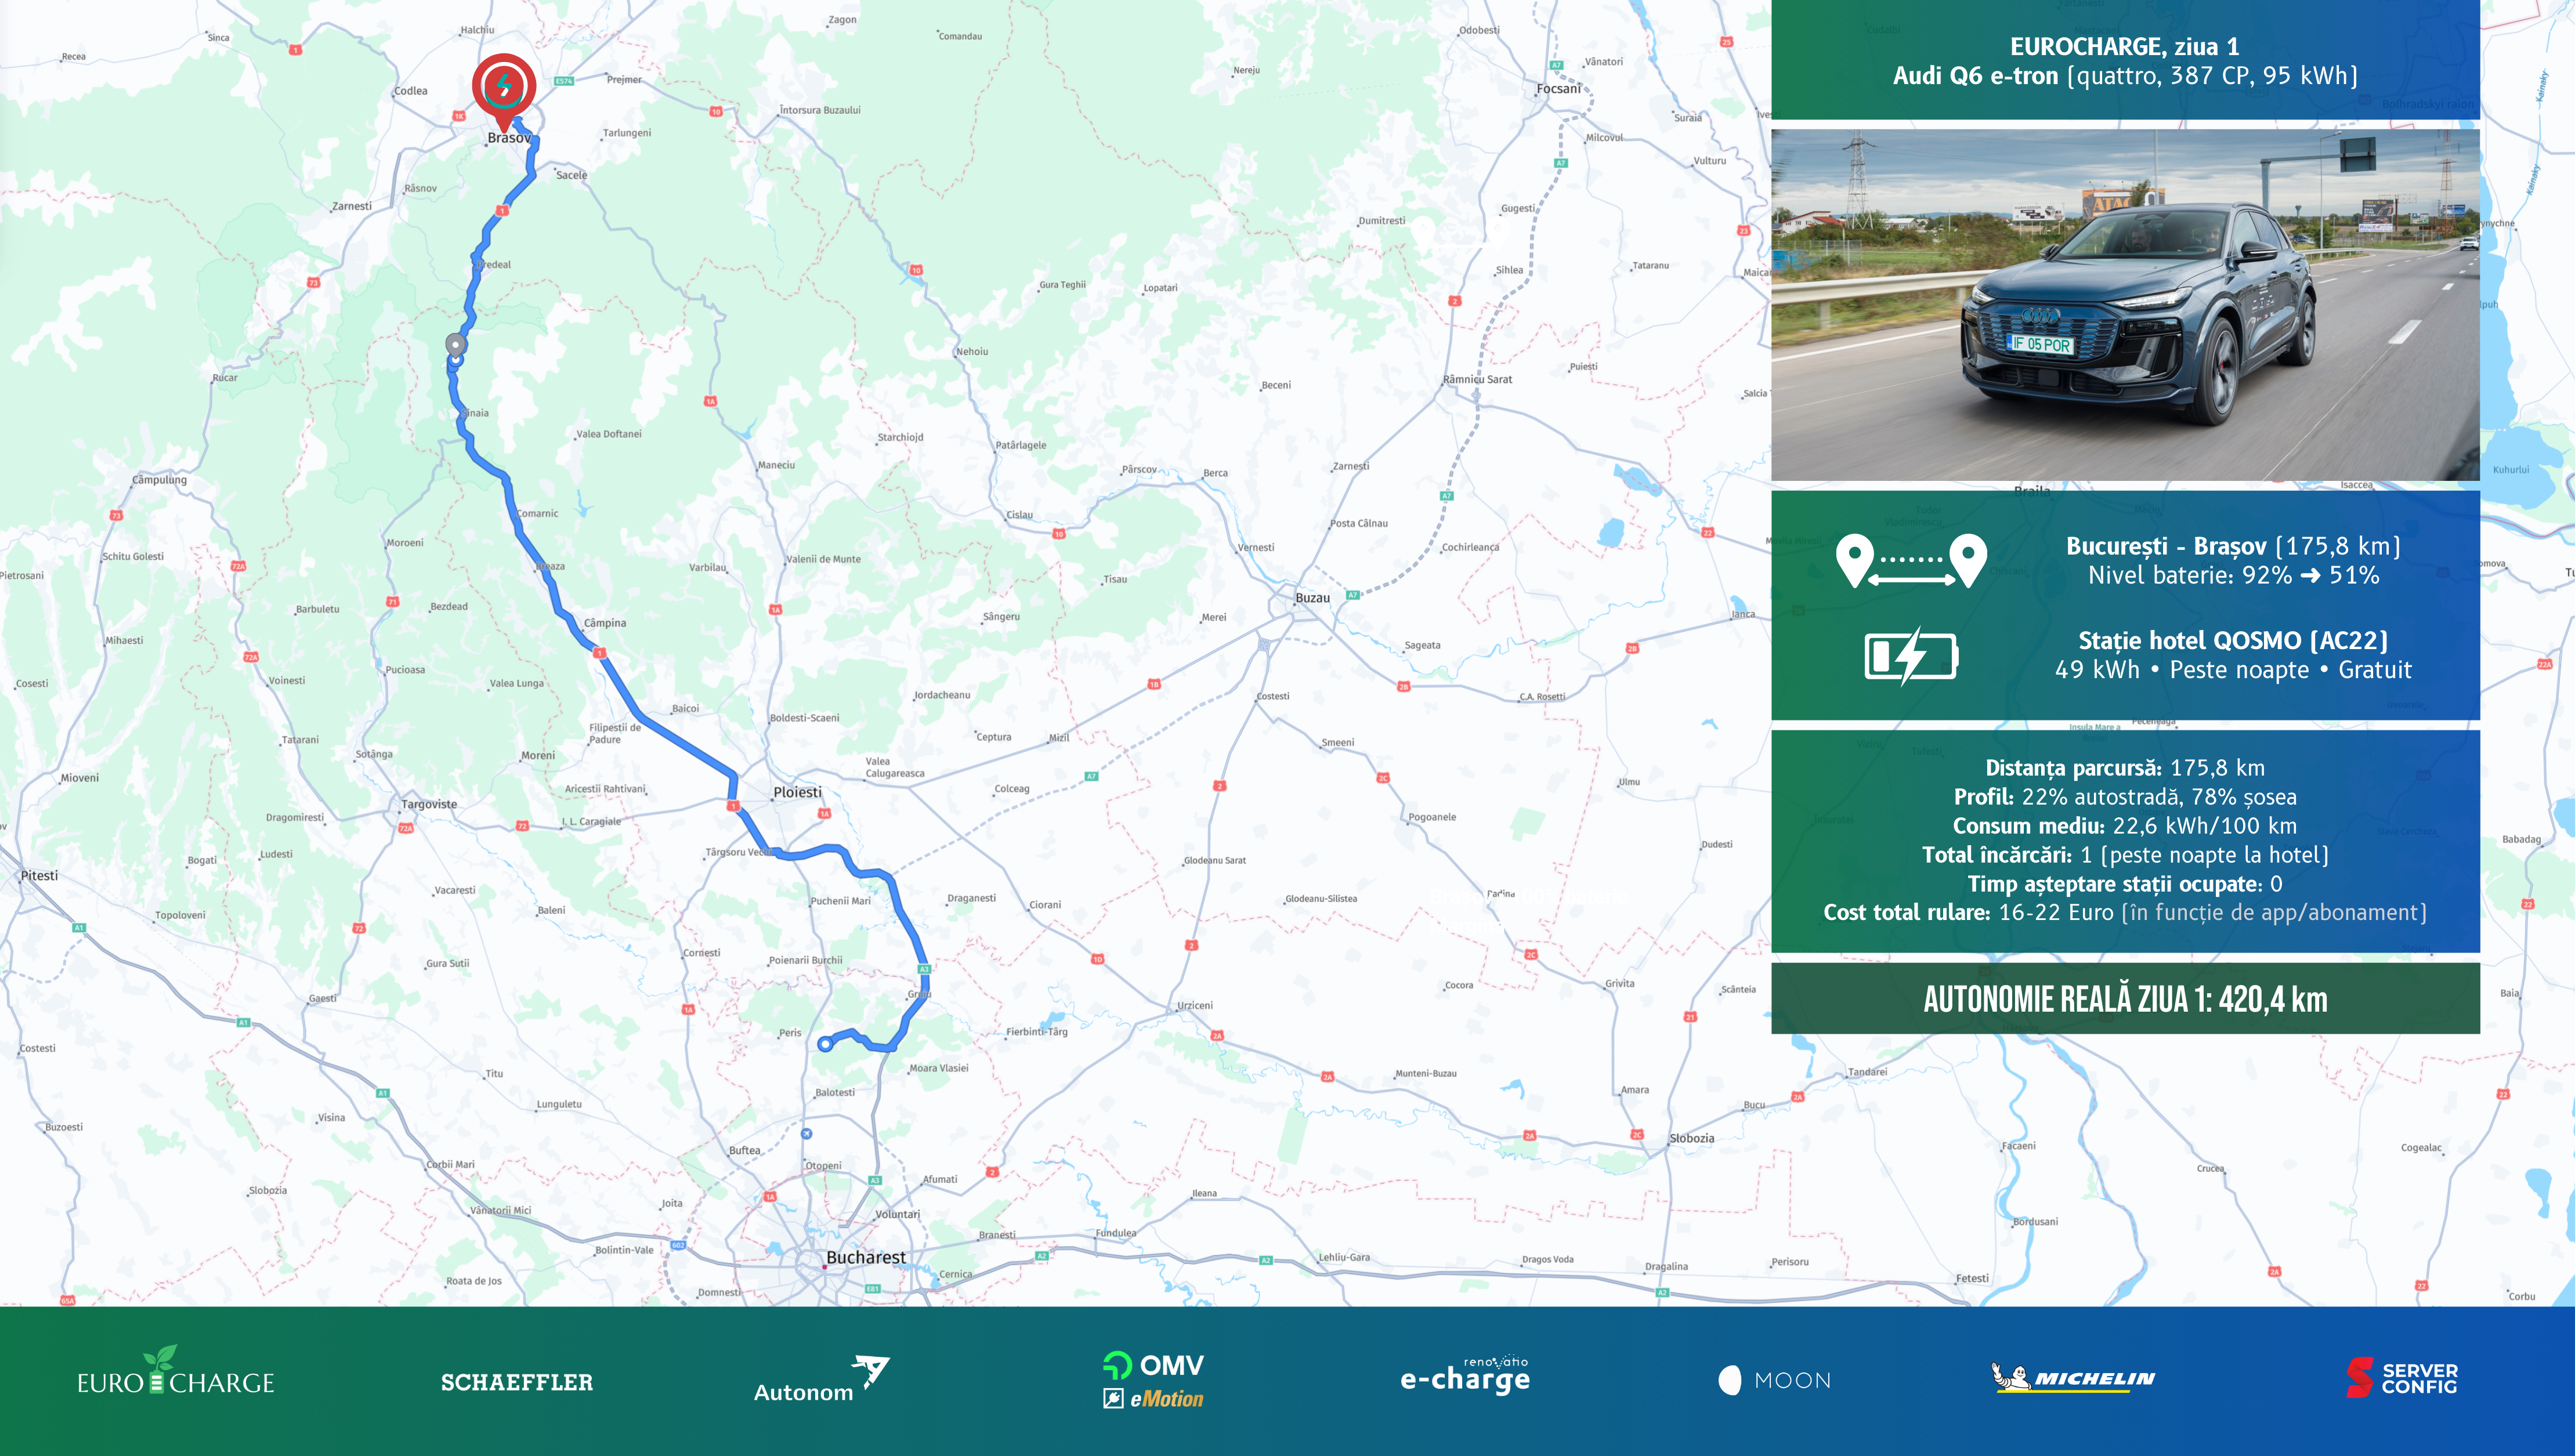Click the Valenii de Munte label
This screenshot has width=2575, height=1456.
[824, 560]
